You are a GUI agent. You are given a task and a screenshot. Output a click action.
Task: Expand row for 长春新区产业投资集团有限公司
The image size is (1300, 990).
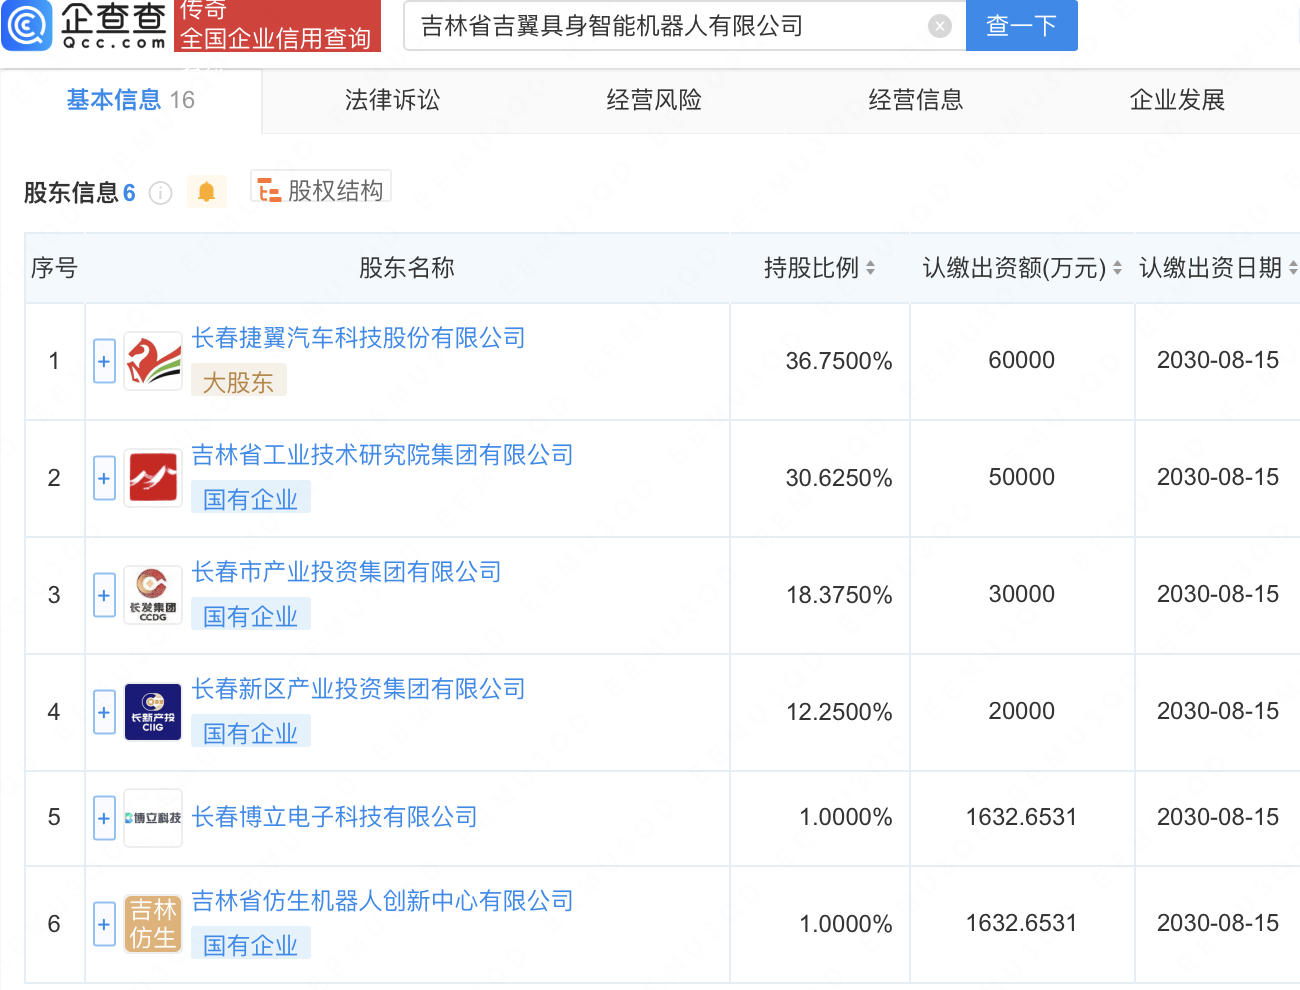click(104, 712)
